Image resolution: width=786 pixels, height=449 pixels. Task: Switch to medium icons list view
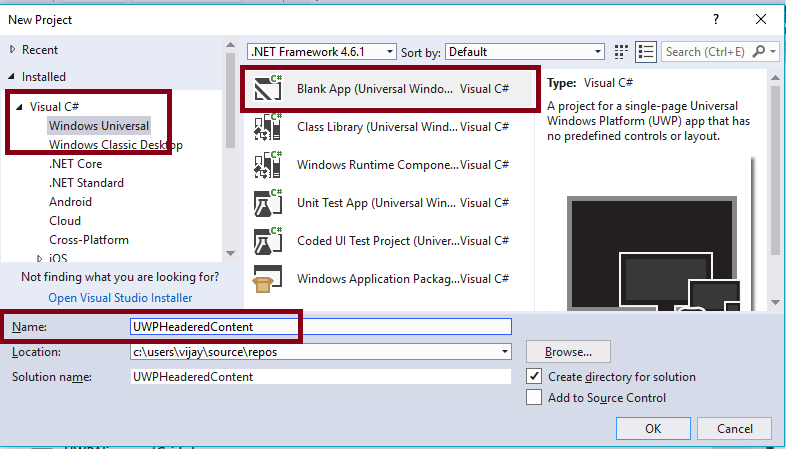click(x=646, y=52)
